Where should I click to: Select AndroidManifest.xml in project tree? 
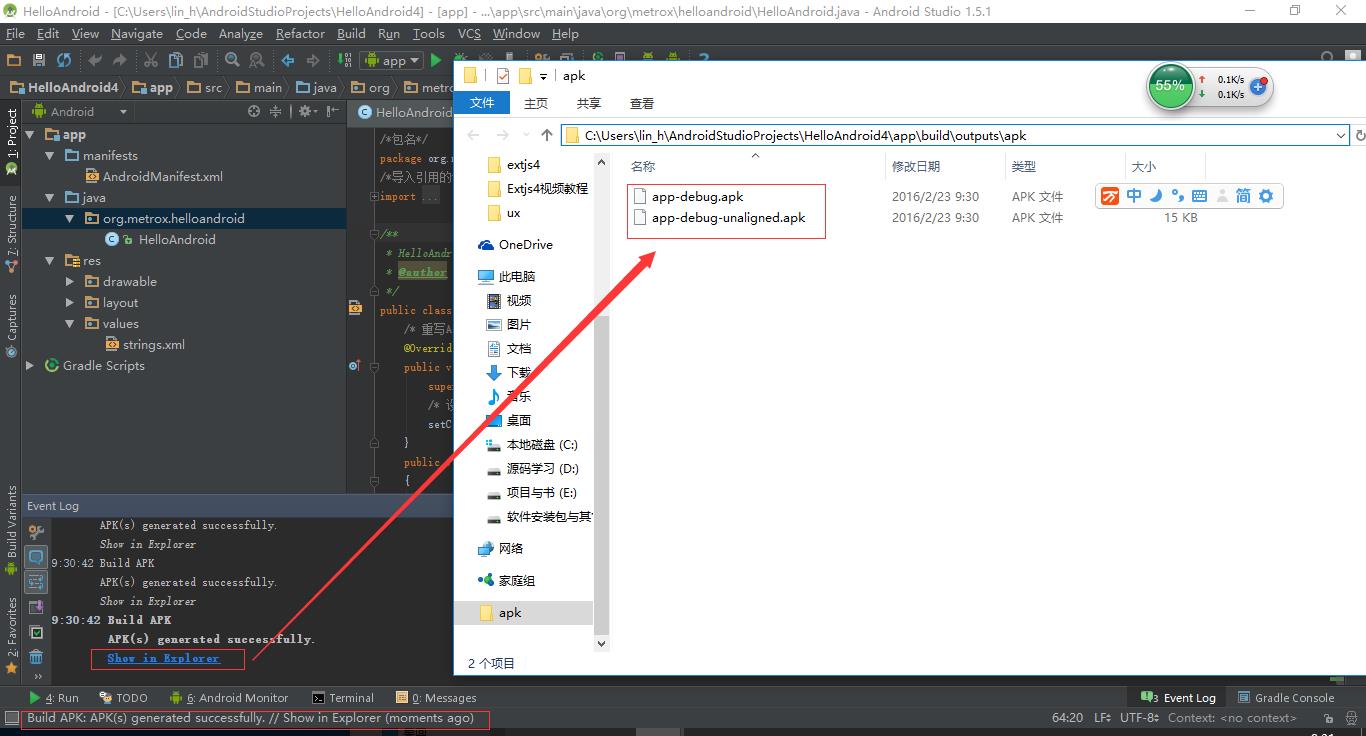pyautogui.click(x=154, y=177)
